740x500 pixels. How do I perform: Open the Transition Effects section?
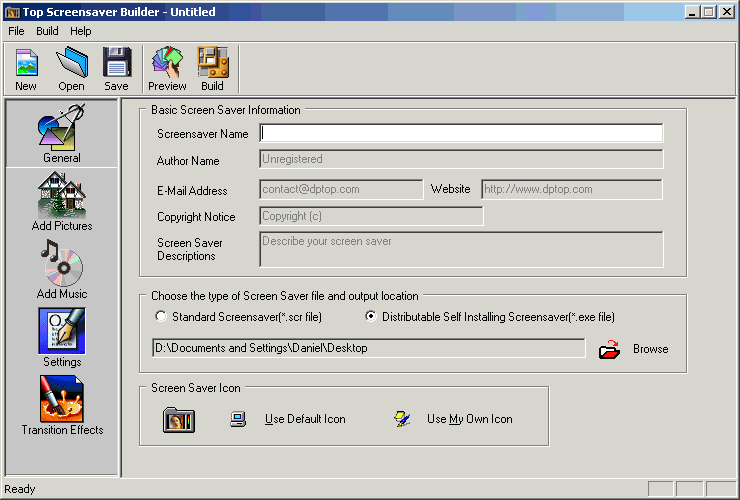[x=62, y=405]
